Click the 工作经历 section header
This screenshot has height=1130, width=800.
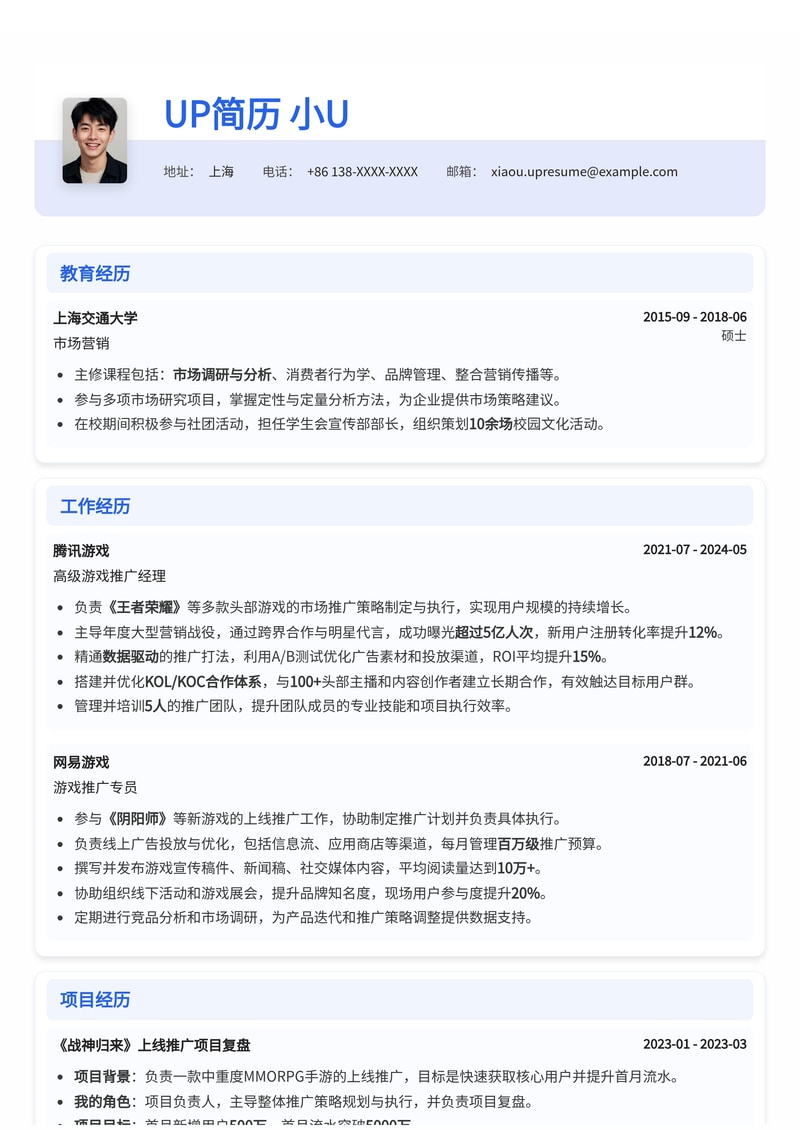(x=93, y=505)
